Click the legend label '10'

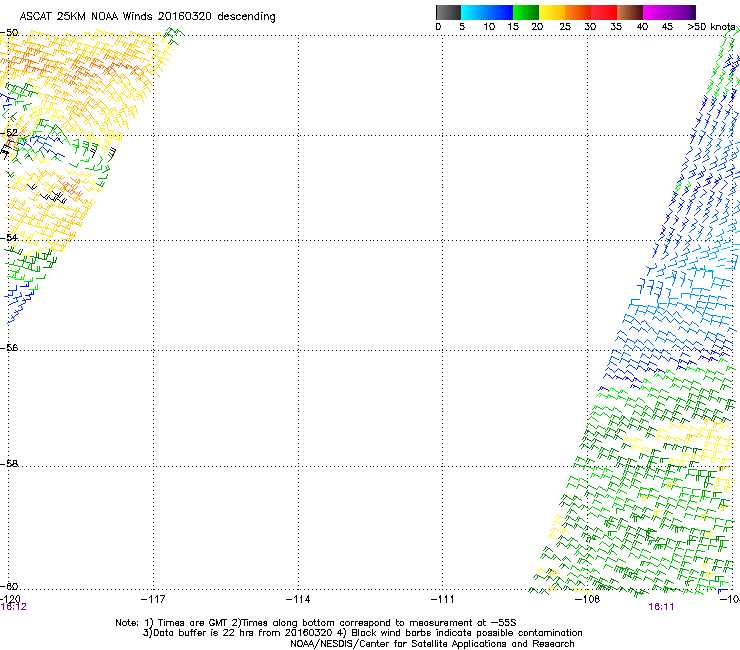pyautogui.click(x=489, y=27)
